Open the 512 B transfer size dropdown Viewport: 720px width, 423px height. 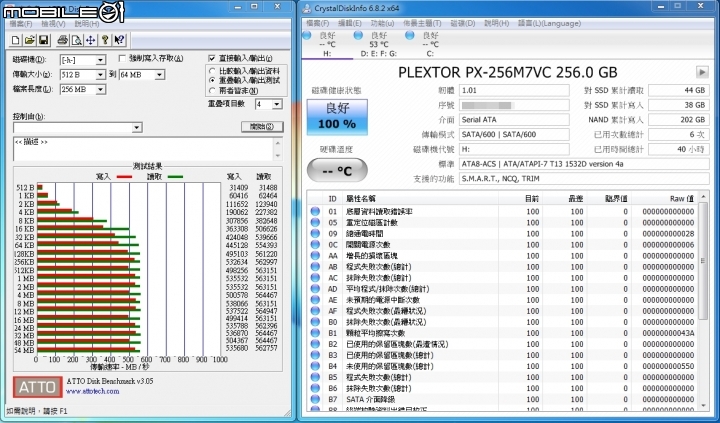coord(100,75)
